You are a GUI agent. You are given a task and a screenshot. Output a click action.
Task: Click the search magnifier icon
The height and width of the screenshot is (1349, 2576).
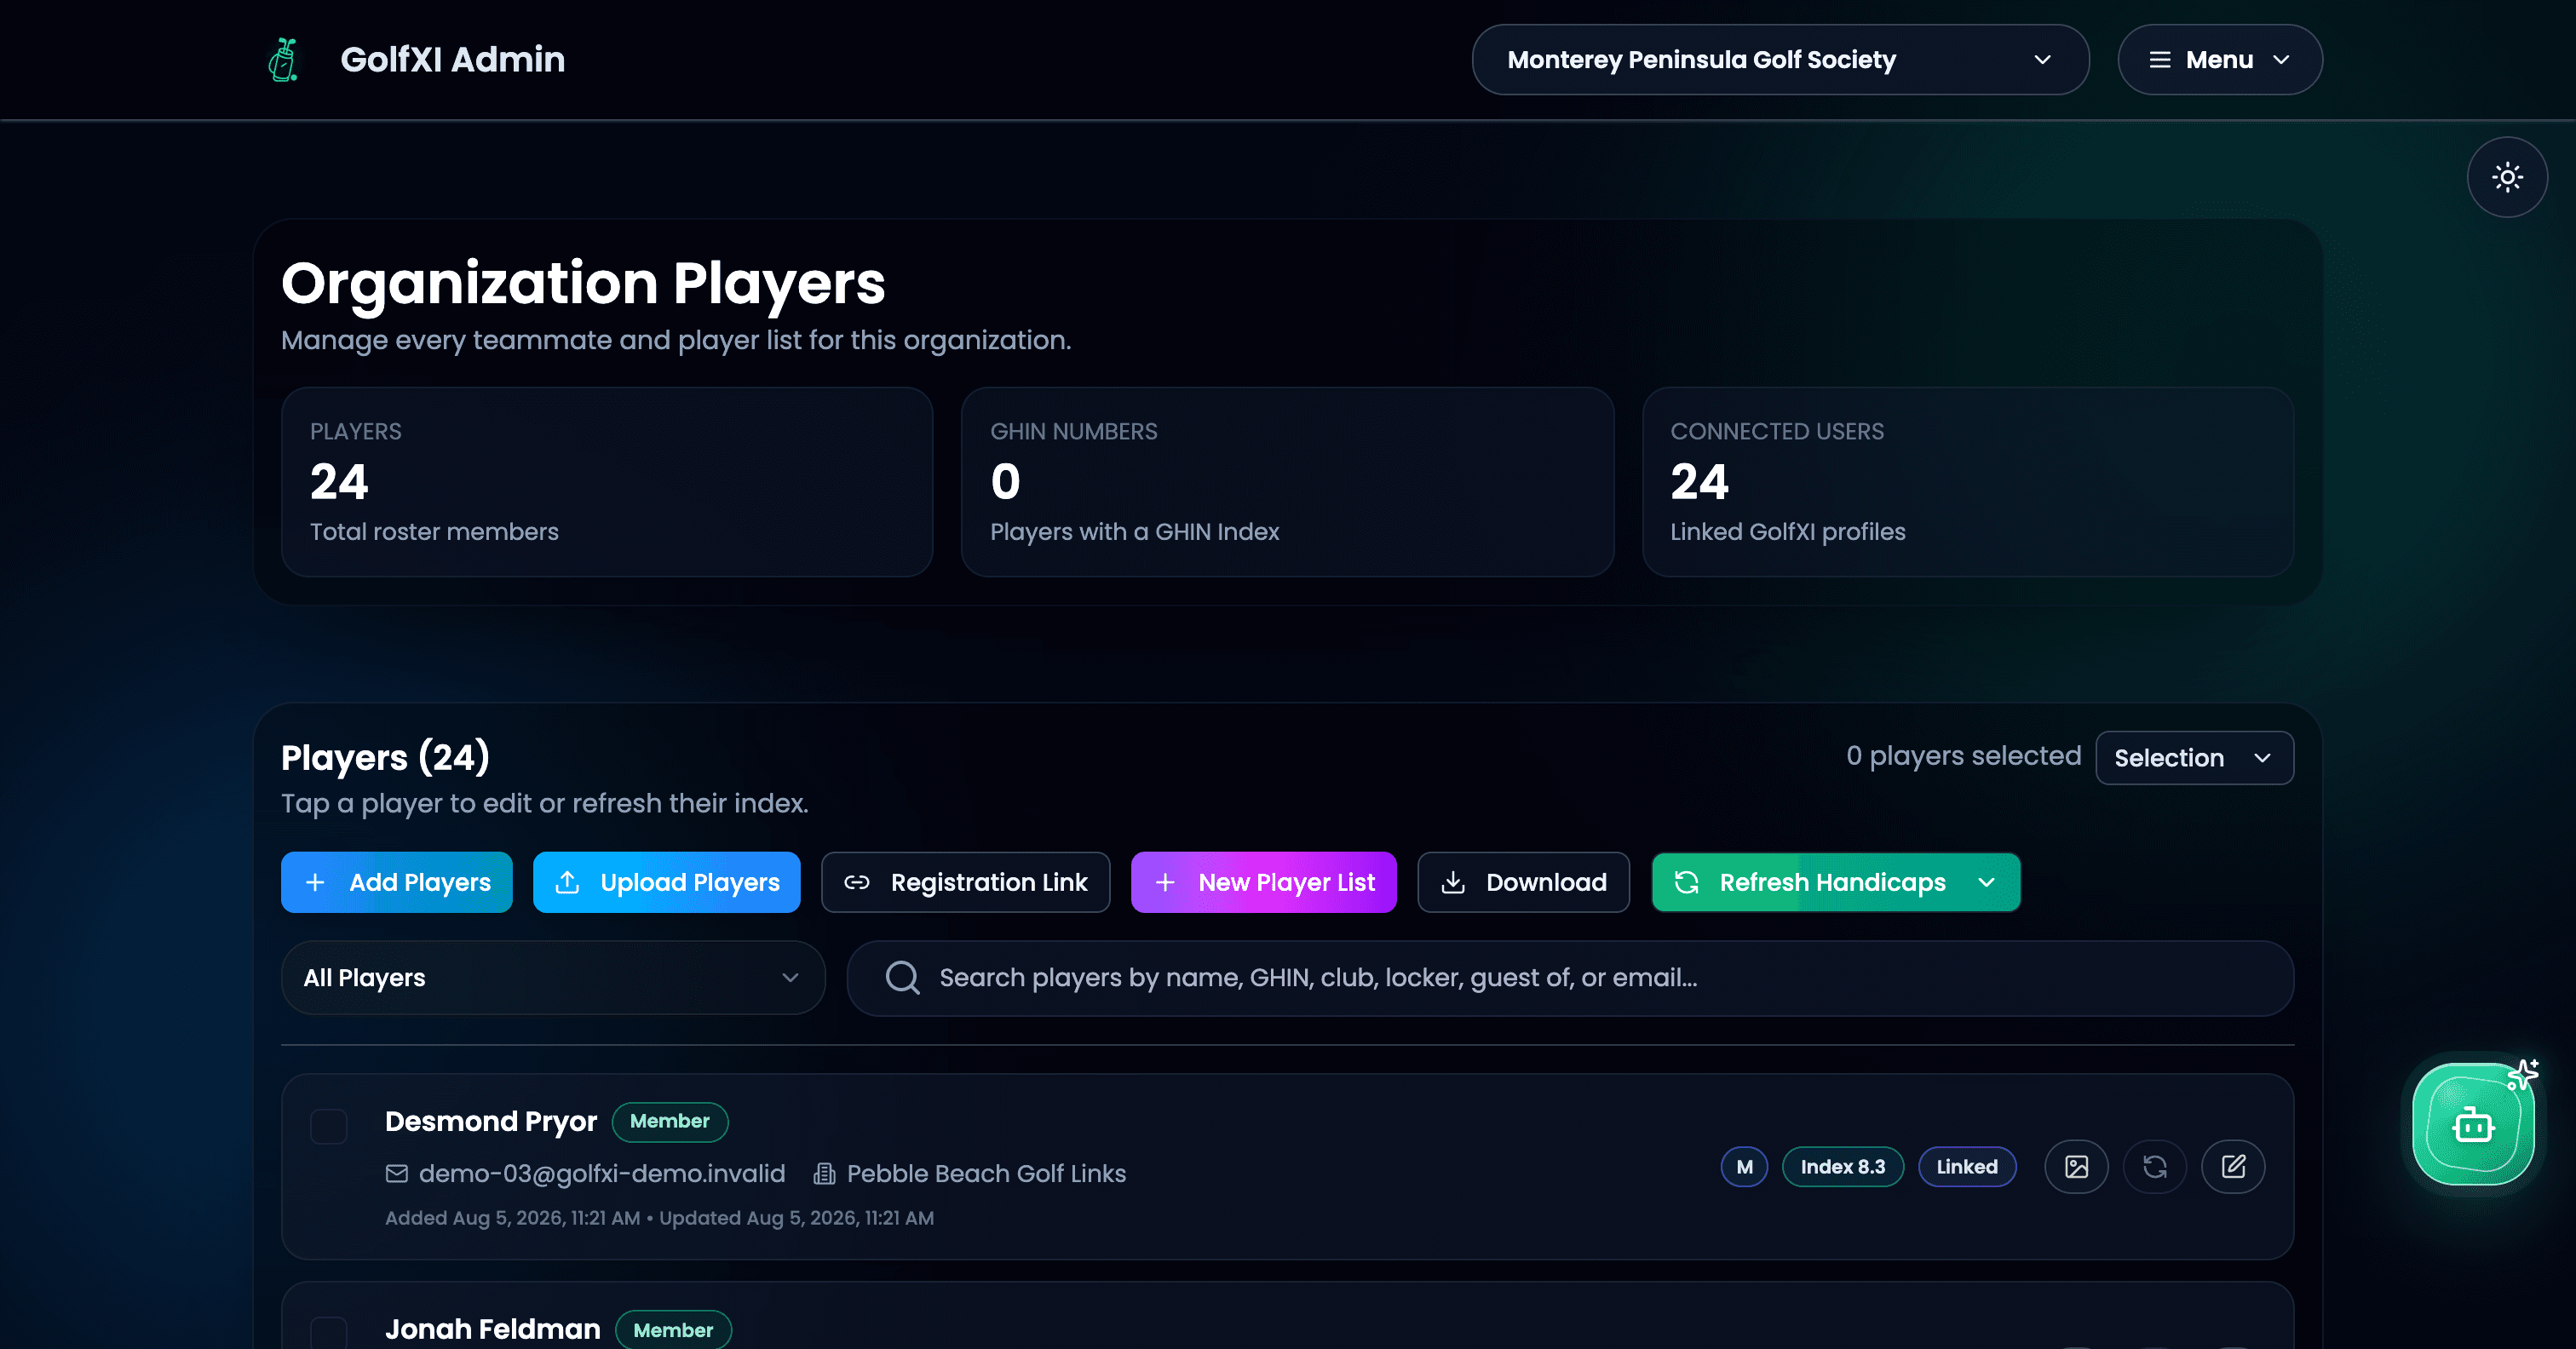(902, 978)
